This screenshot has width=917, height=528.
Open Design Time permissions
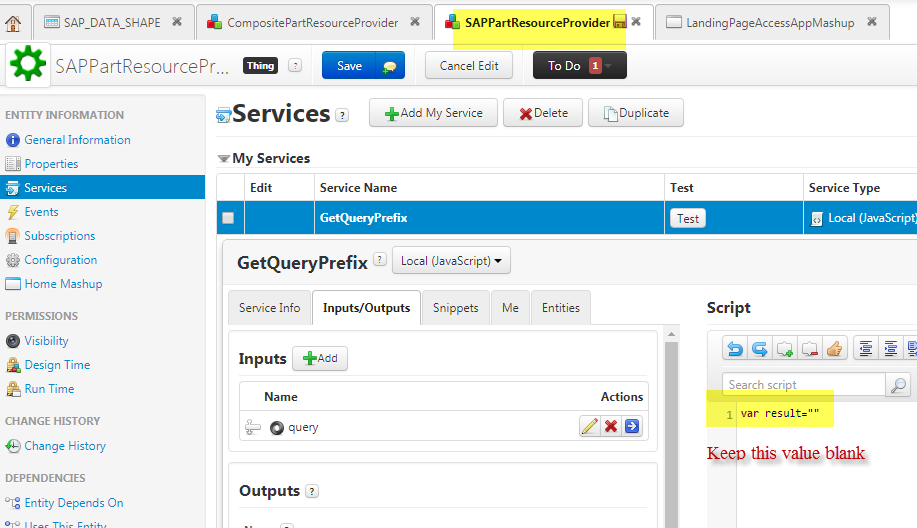pos(57,364)
